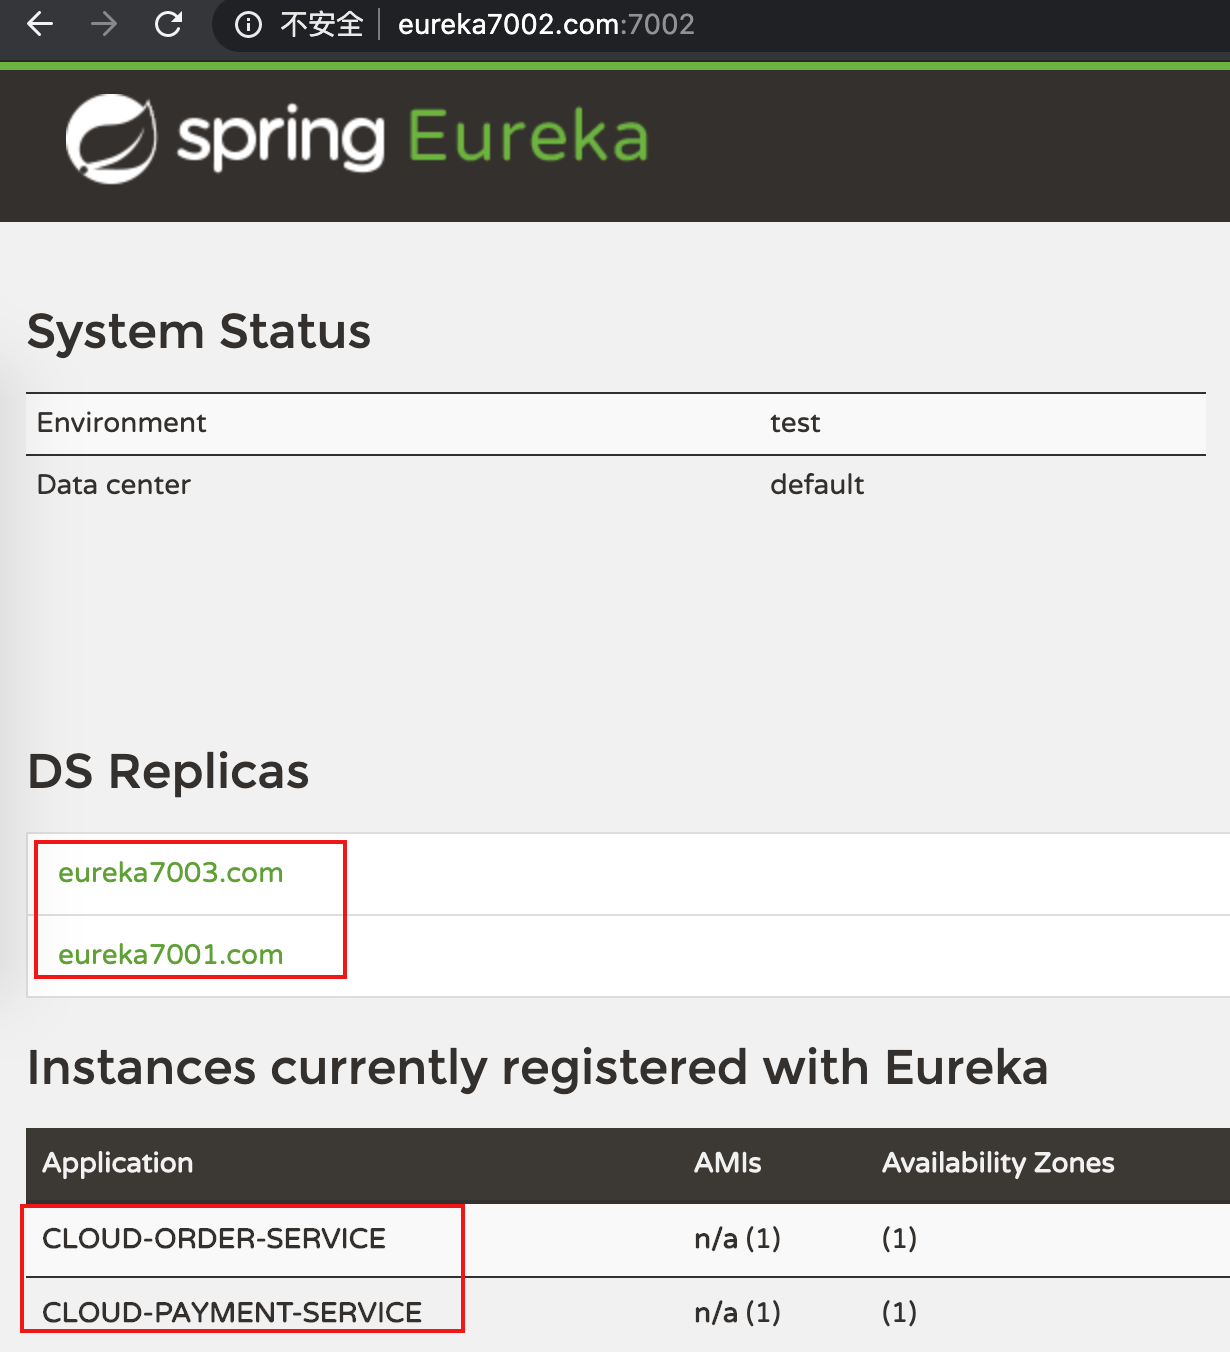Click the availability zone (1) for CLOUD-PAYMENT-SERVICE
The image size is (1230, 1352).
click(x=899, y=1312)
